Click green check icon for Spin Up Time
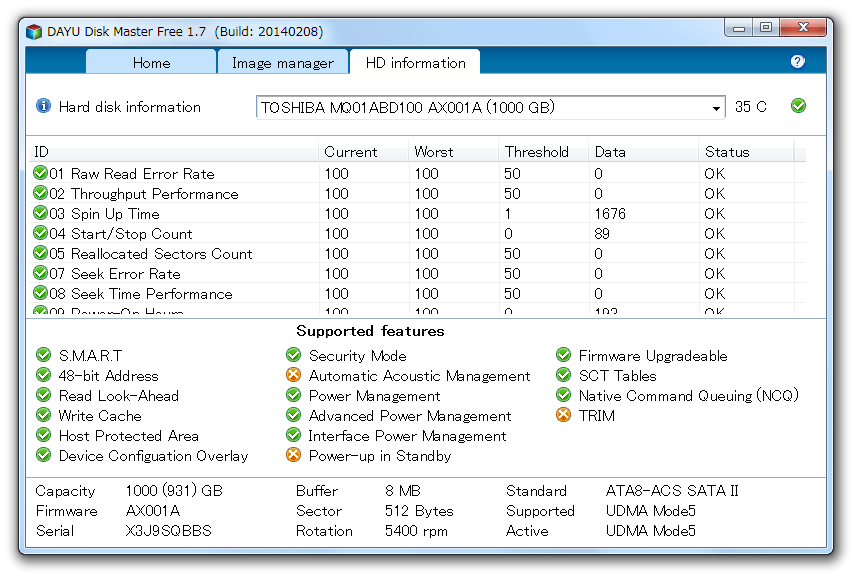 click(40, 213)
